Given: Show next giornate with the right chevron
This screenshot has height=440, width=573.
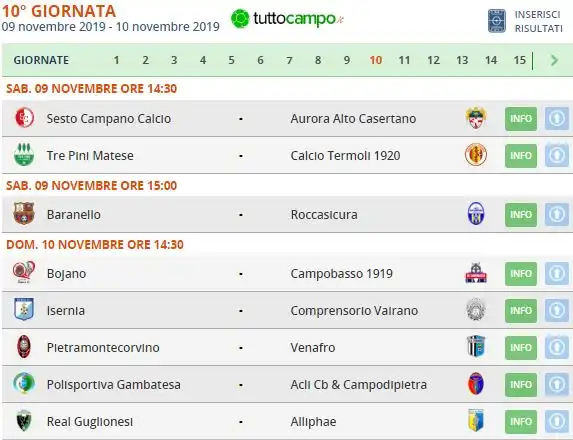Looking at the screenshot, I should click(554, 60).
